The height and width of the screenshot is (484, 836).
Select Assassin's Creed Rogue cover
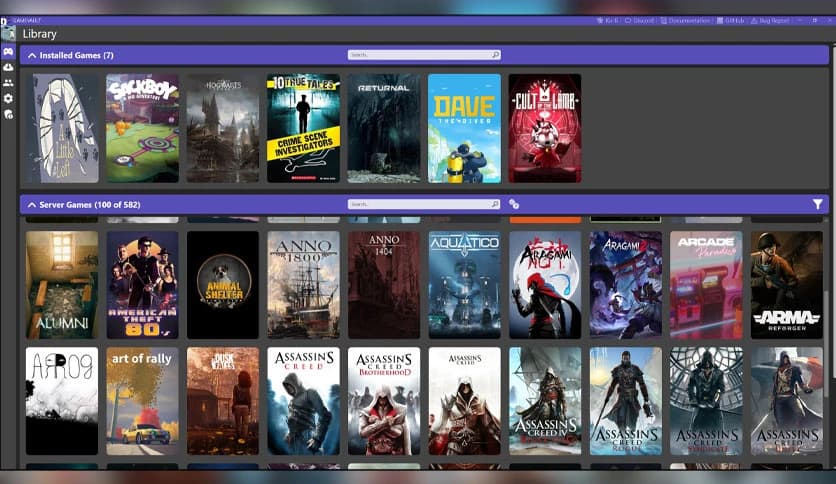point(625,401)
